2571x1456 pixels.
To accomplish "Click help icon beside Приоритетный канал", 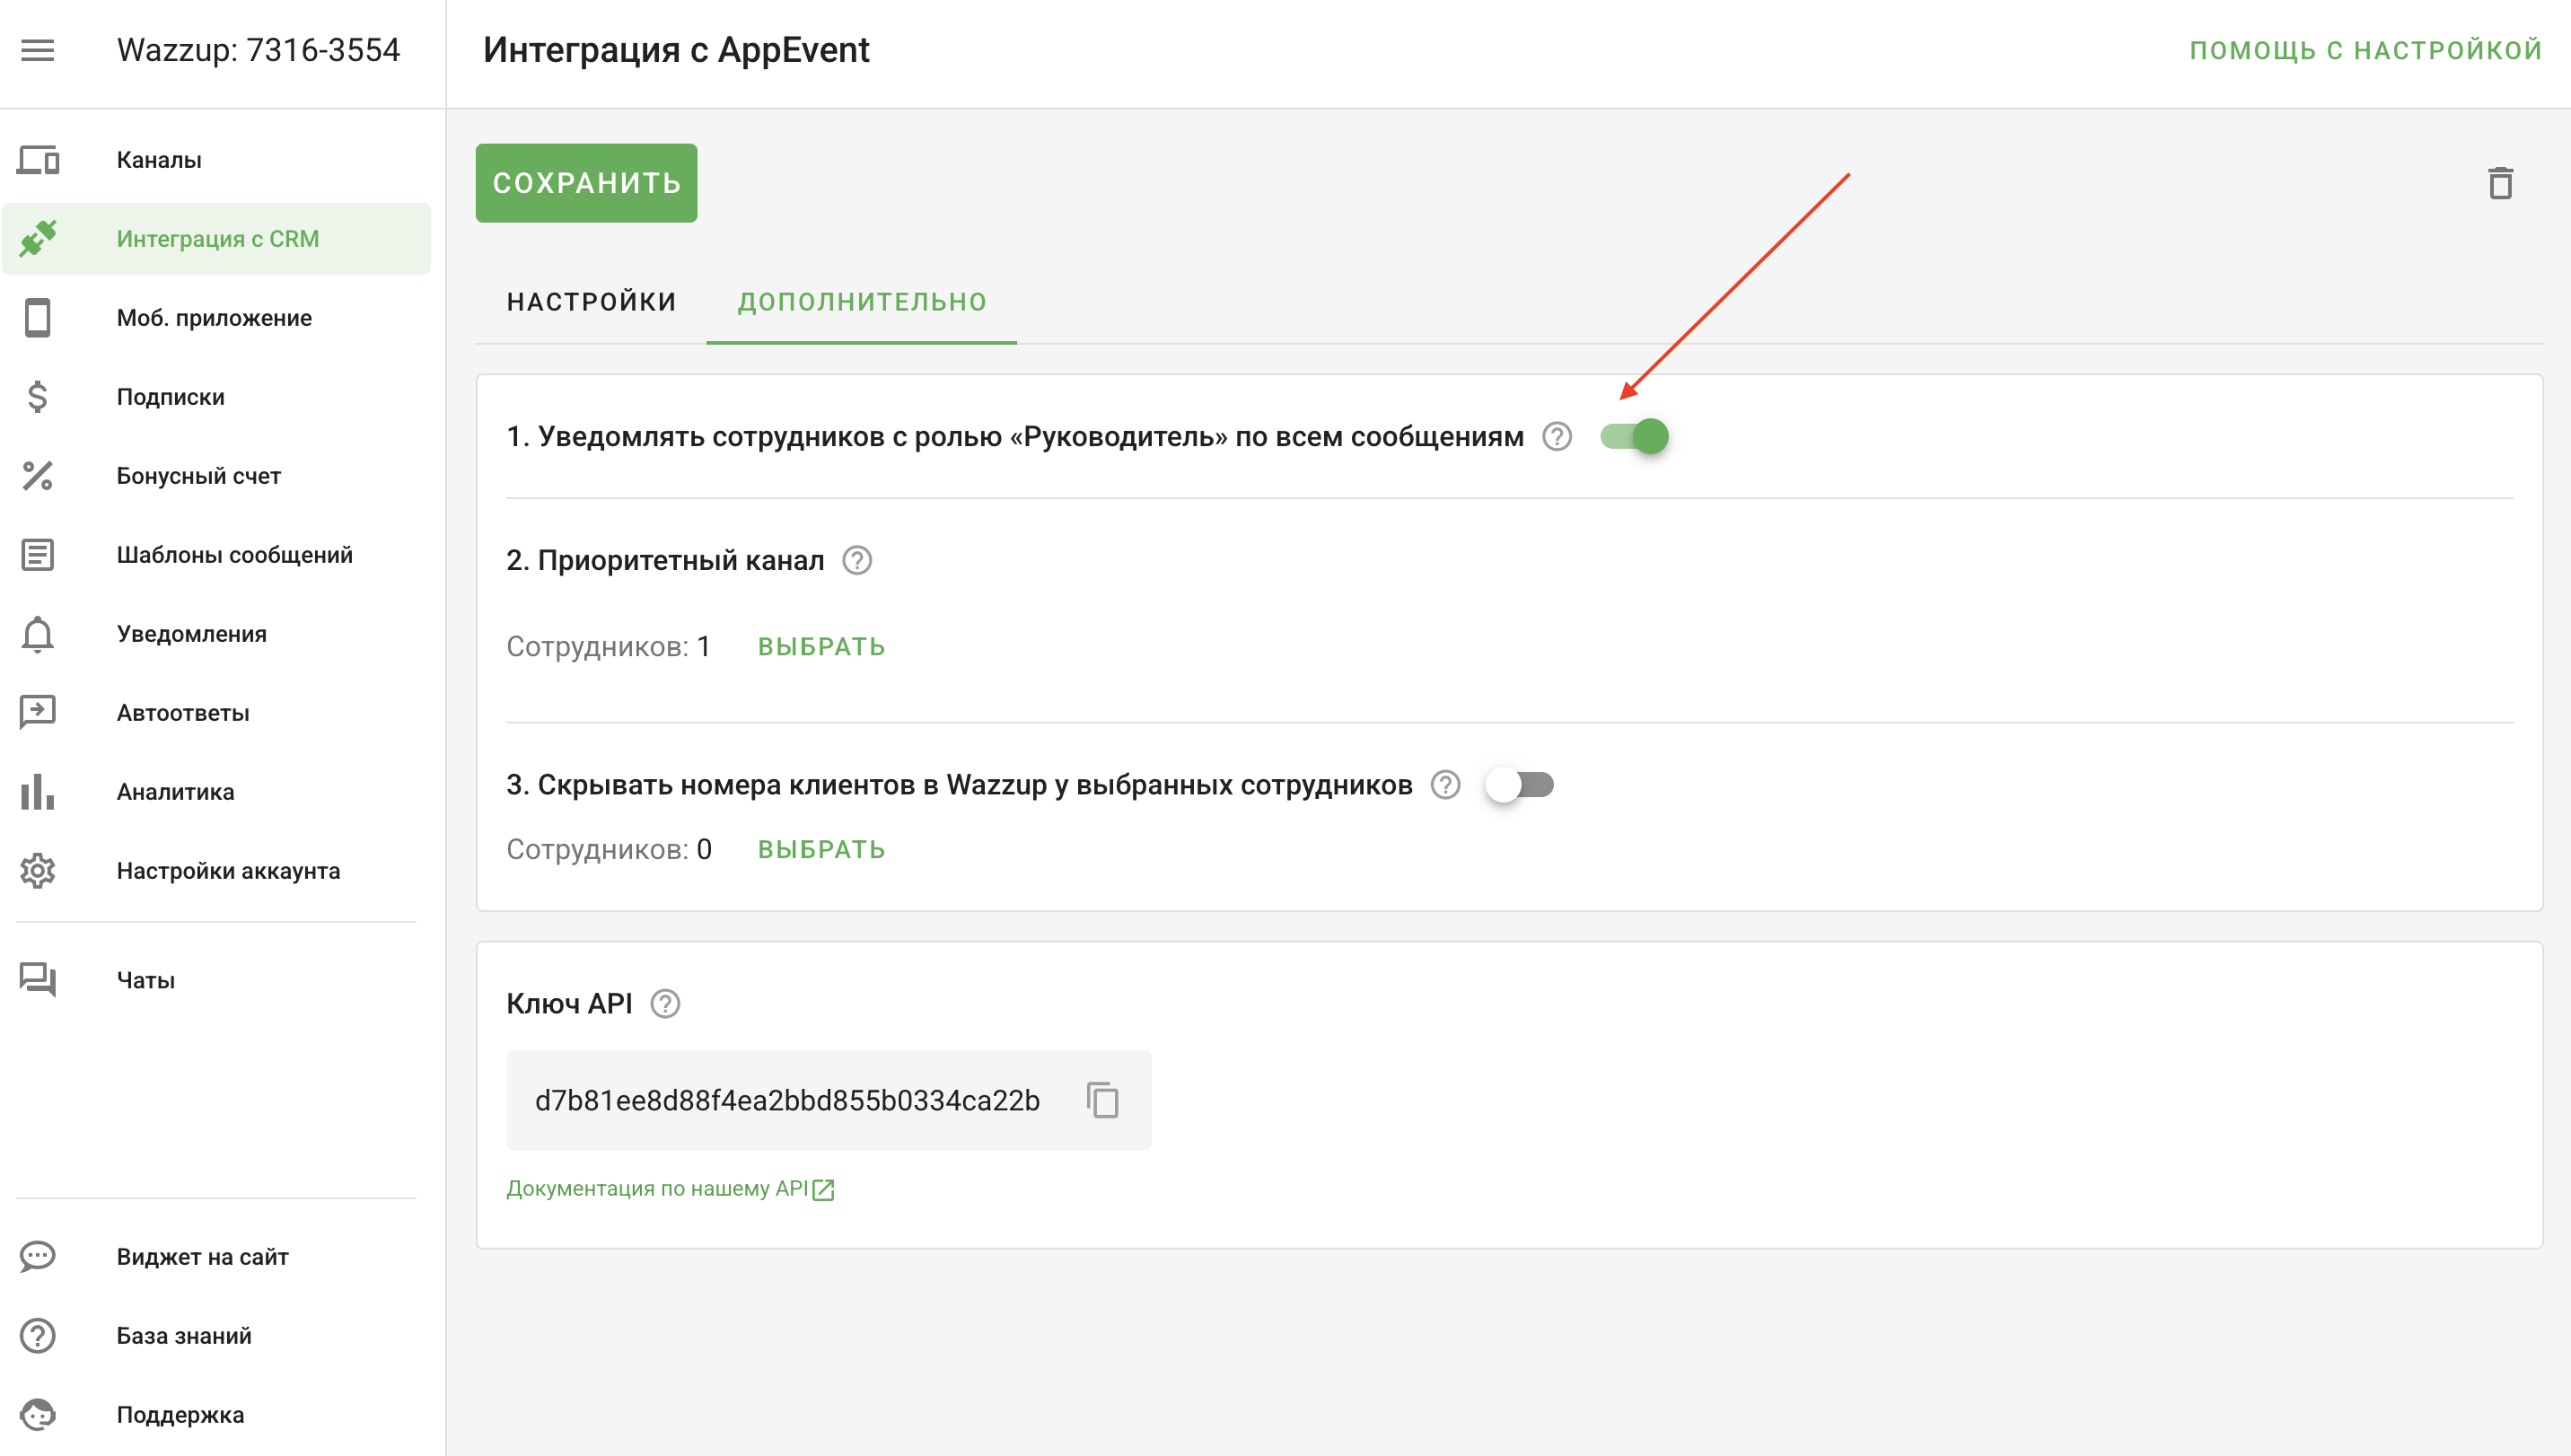I will [x=857, y=560].
